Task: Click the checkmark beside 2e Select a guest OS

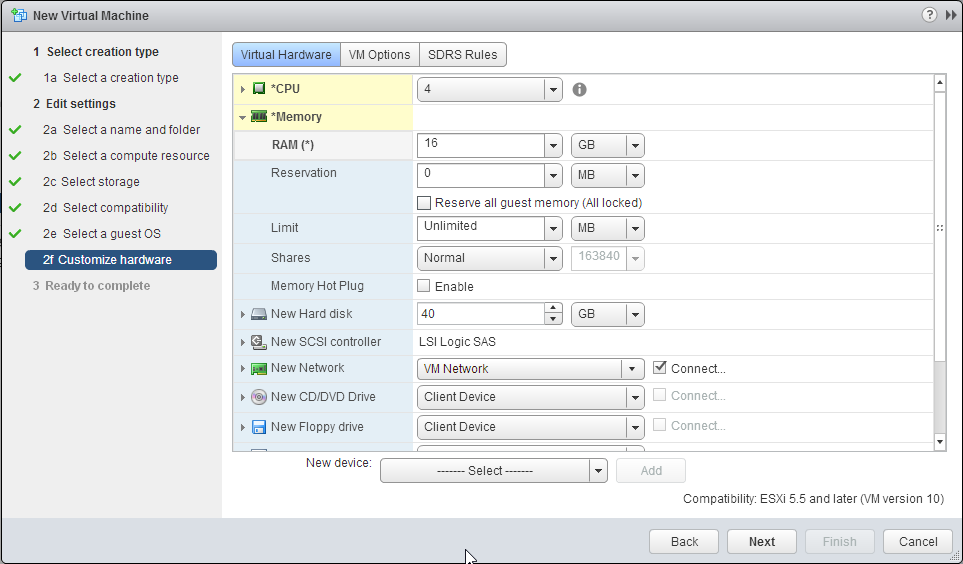Action: (x=15, y=233)
